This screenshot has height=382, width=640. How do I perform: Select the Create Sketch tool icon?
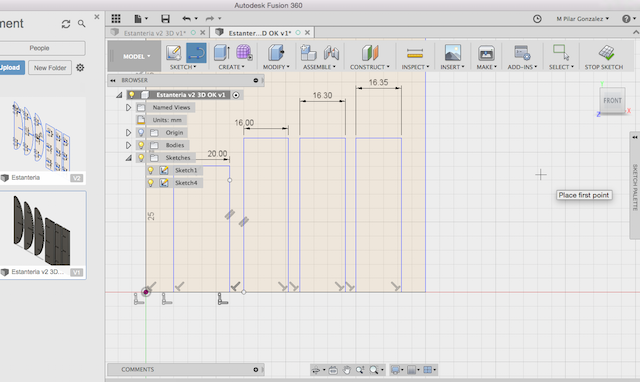pos(174,53)
